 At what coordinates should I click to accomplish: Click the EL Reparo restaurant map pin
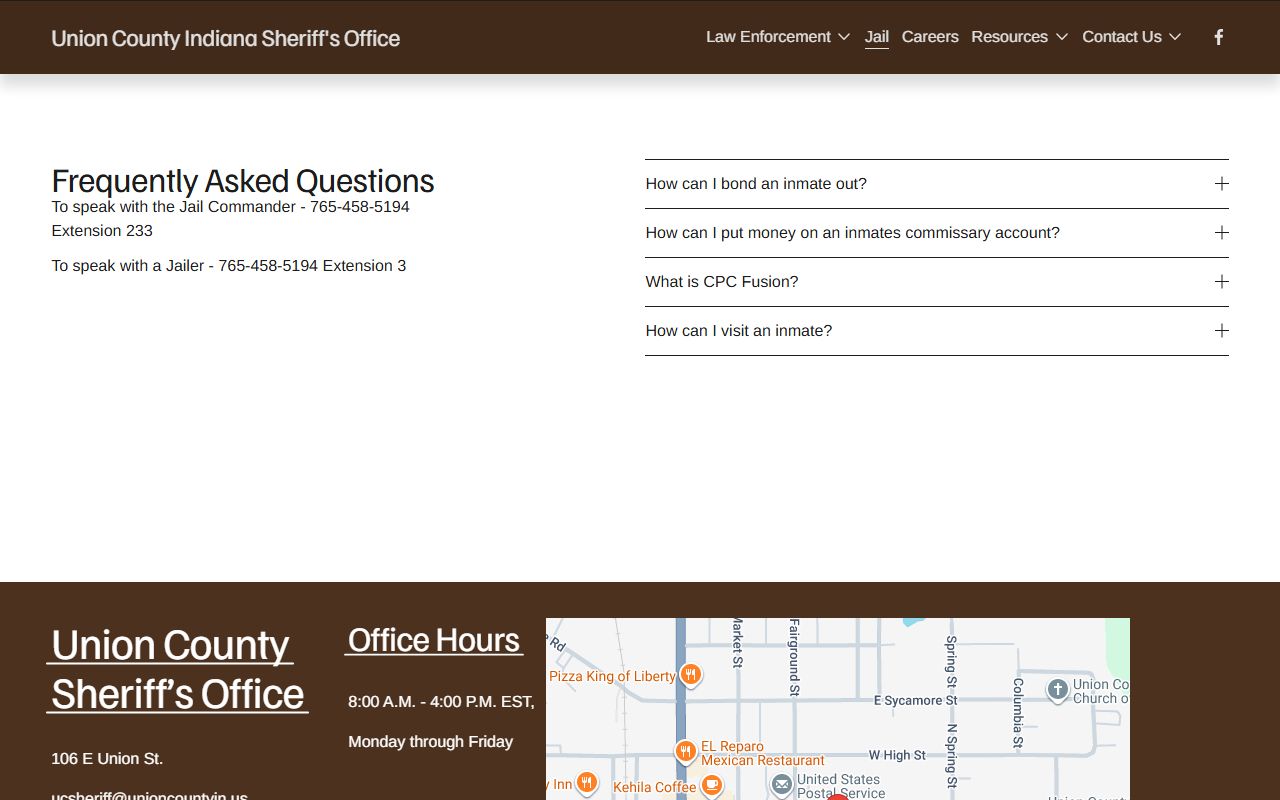click(x=685, y=751)
